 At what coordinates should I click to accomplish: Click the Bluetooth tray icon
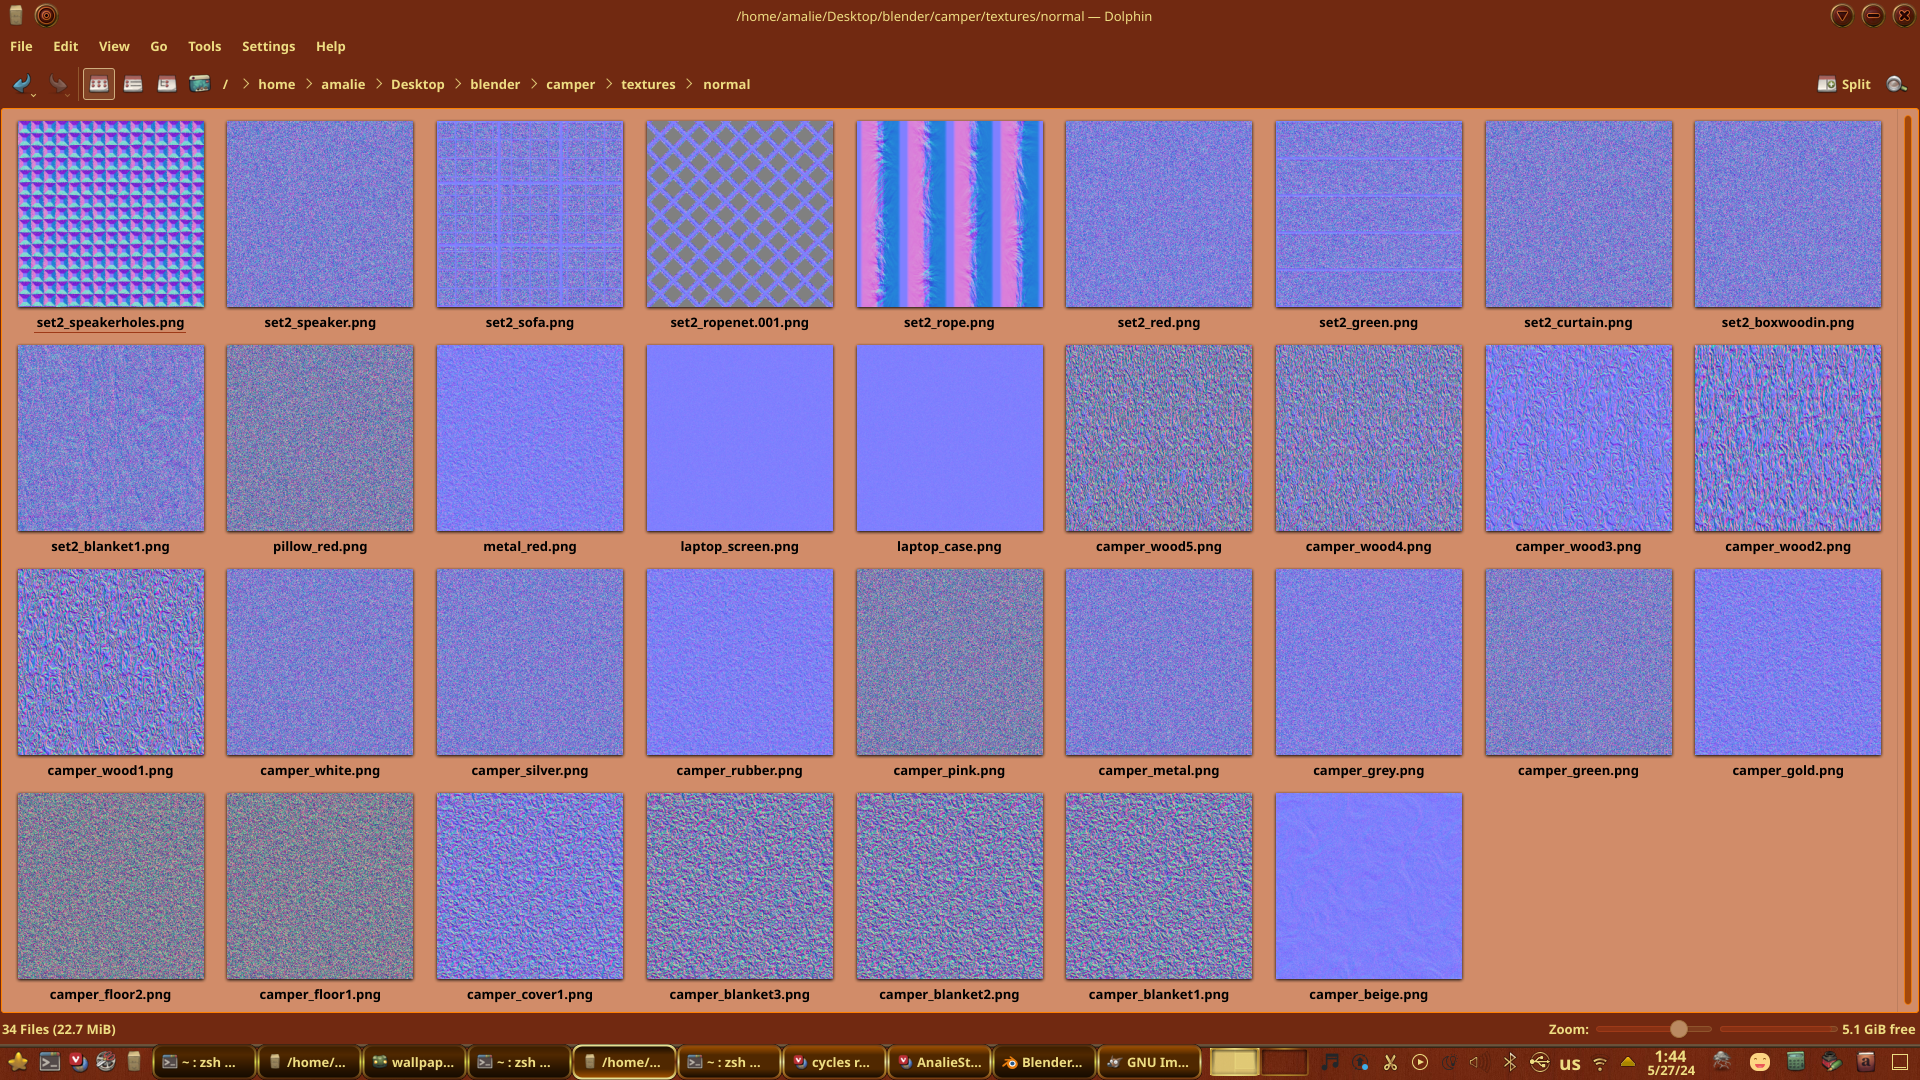pyautogui.click(x=1510, y=1062)
